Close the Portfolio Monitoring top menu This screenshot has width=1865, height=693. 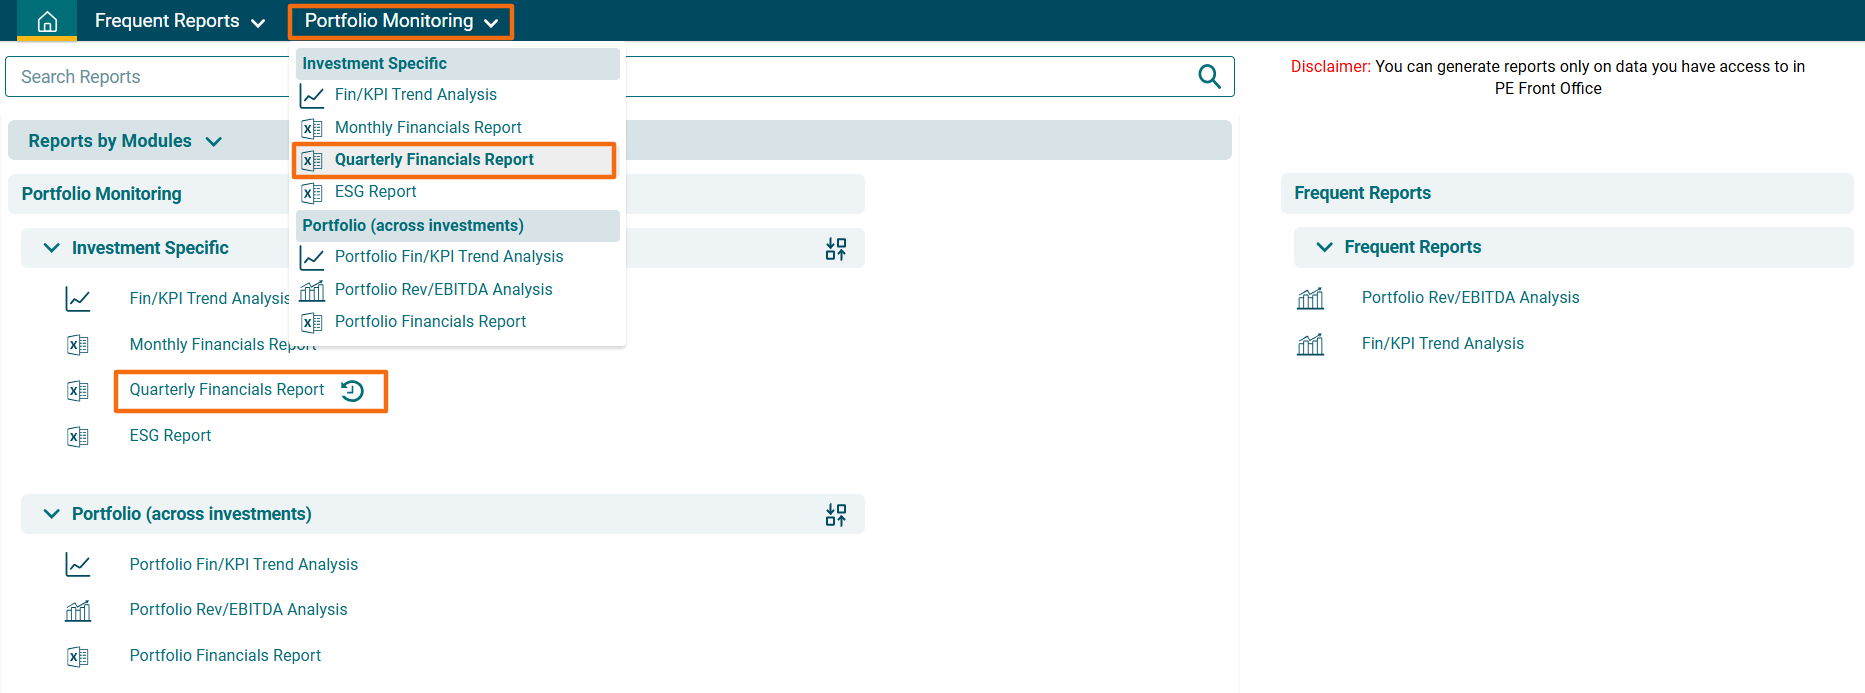click(x=400, y=21)
